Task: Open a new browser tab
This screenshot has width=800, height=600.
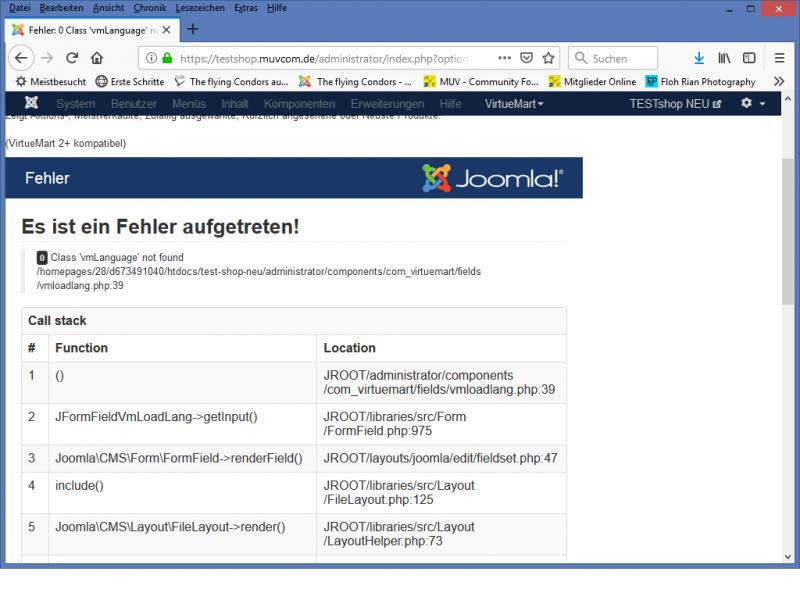Action: click(x=193, y=29)
